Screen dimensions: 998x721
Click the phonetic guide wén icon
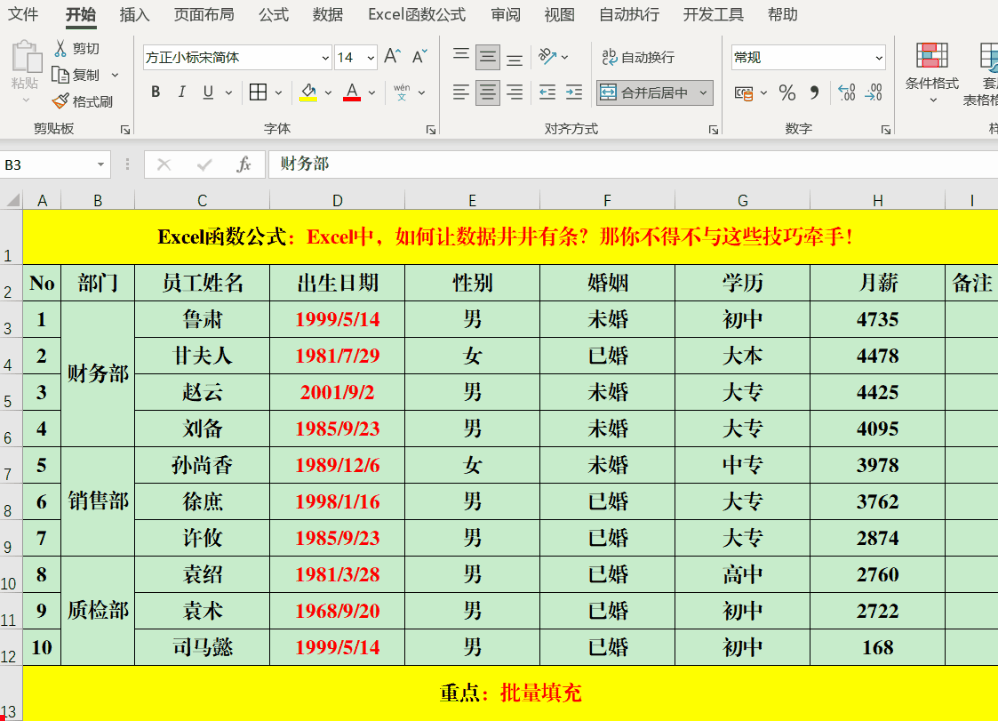(402, 92)
